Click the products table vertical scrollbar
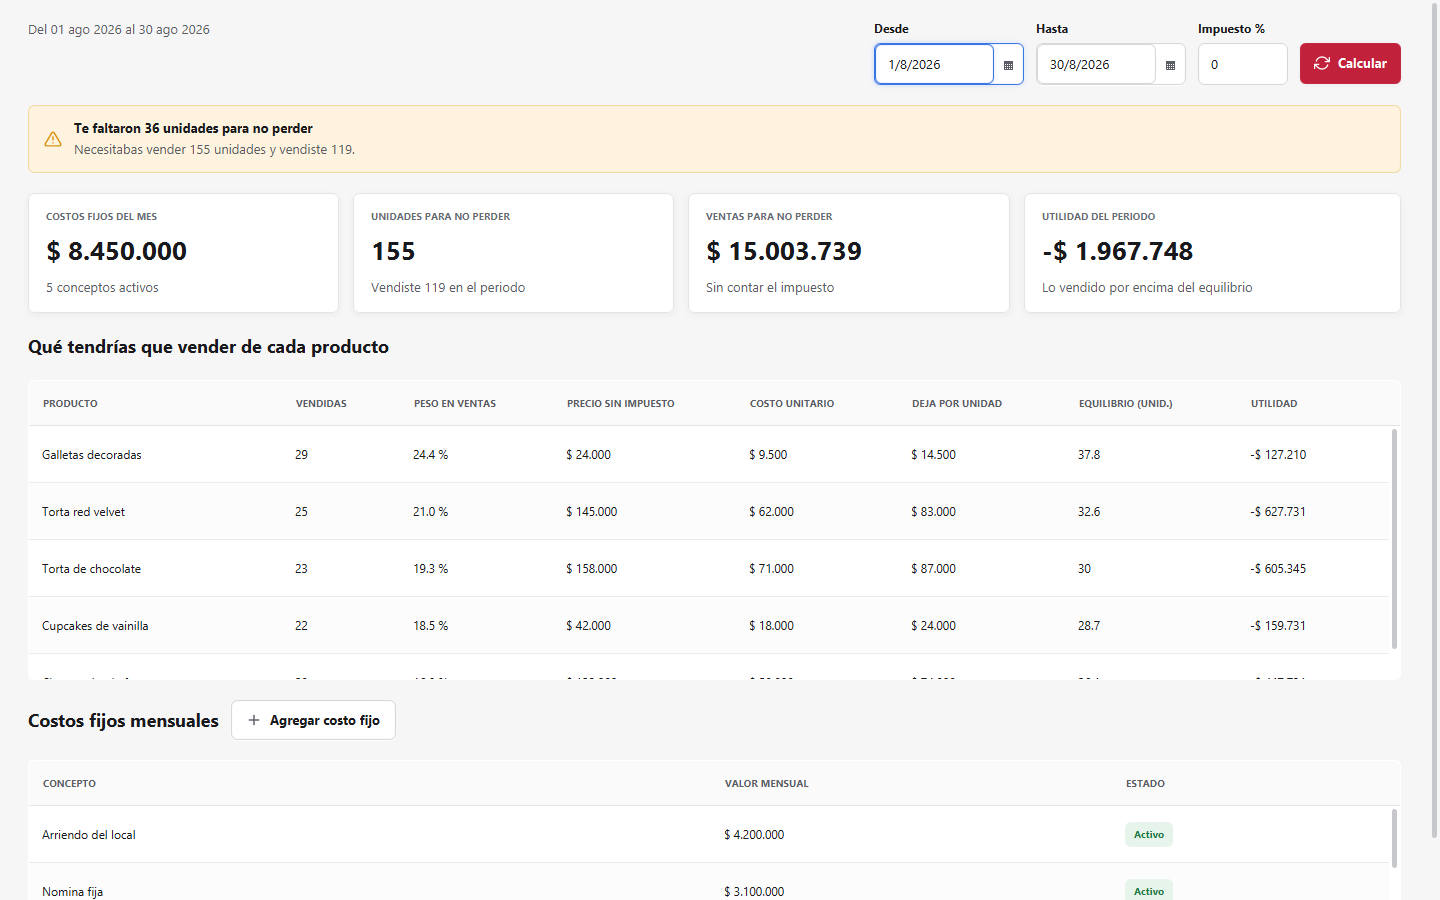 (x=1394, y=538)
